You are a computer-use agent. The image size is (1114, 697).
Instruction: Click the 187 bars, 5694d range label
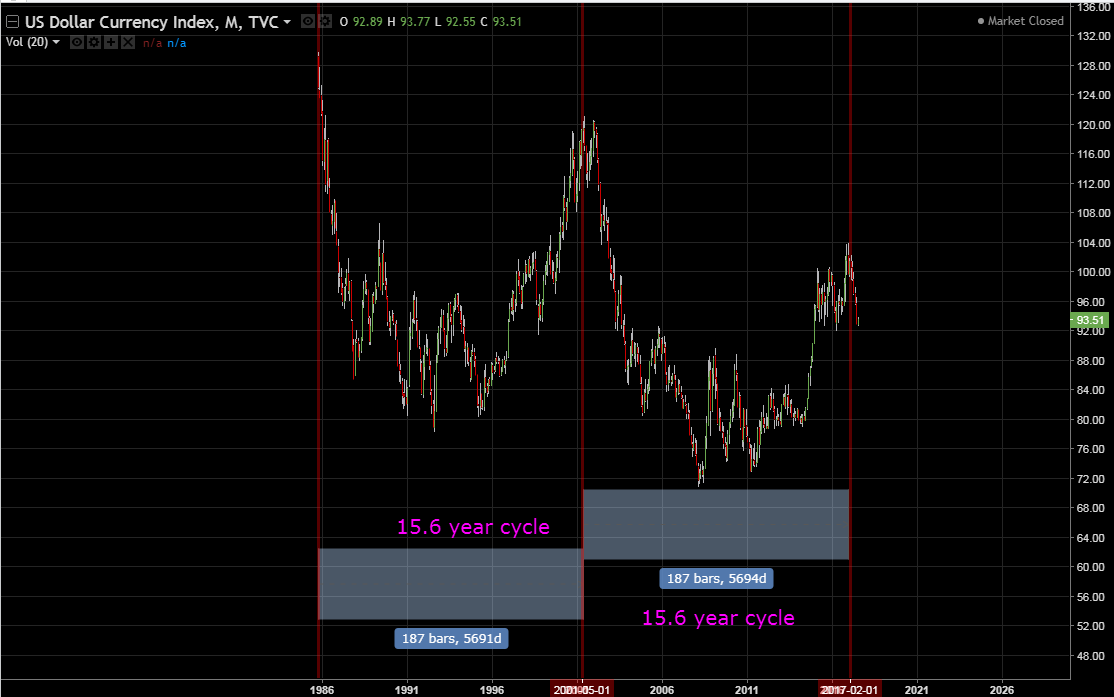coord(717,578)
